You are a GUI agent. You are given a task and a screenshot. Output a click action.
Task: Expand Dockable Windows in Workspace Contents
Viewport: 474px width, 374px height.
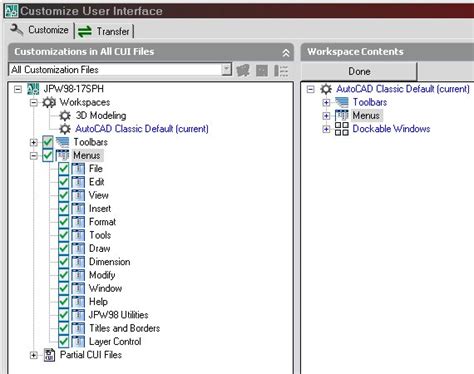tap(326, 129)
